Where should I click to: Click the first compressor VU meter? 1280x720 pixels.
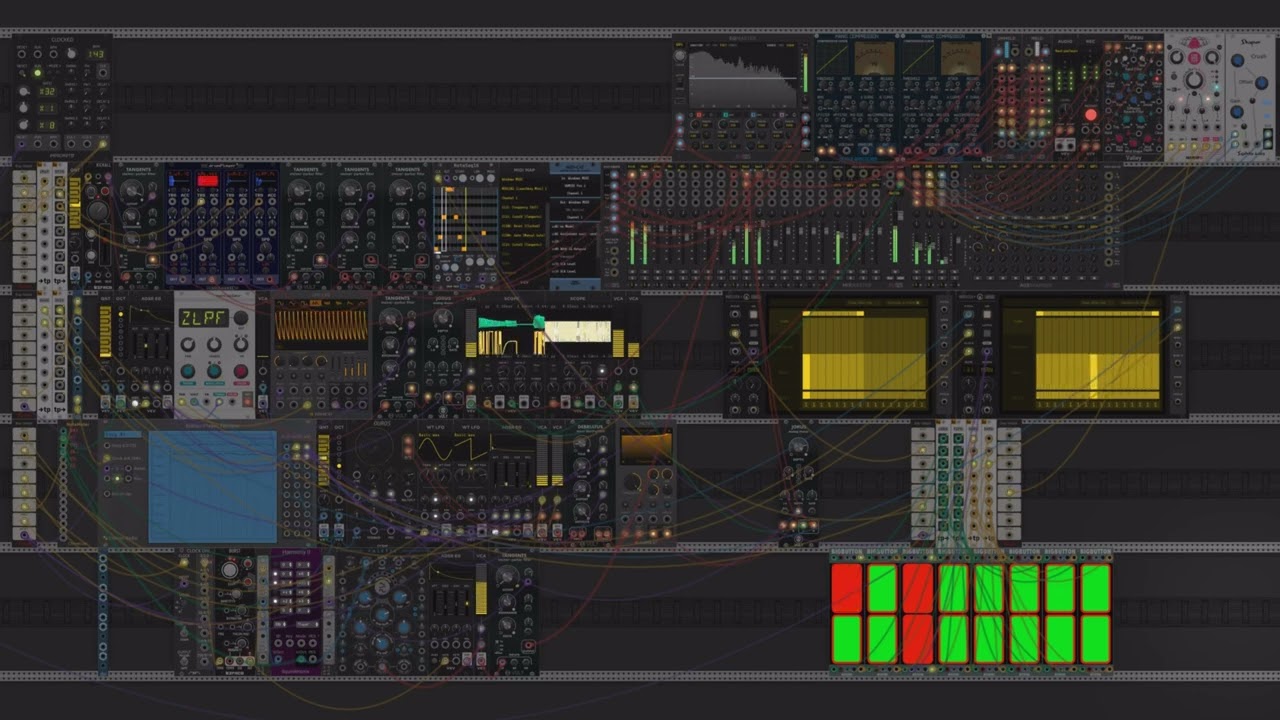(875, 60)
